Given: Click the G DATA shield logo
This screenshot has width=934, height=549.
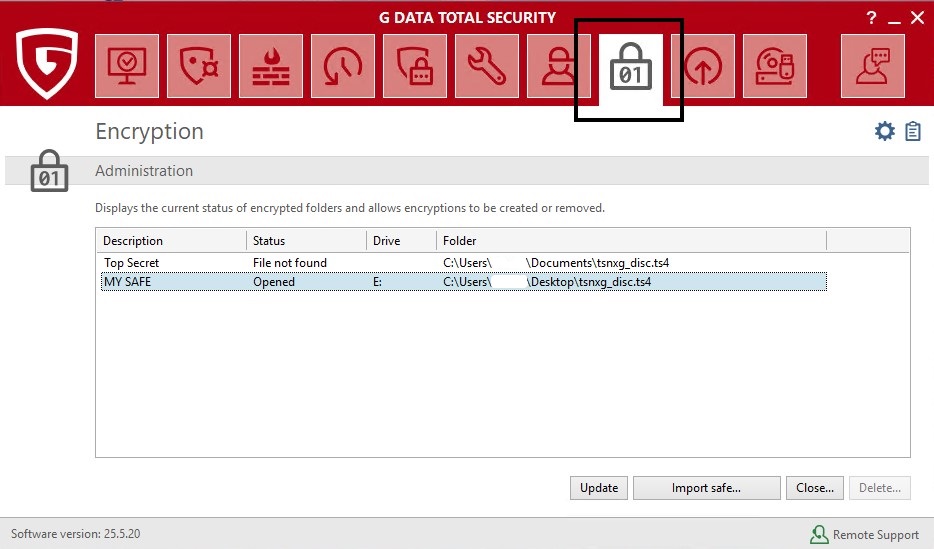Looking at the screenshot, I should click(x=46, y=63).
